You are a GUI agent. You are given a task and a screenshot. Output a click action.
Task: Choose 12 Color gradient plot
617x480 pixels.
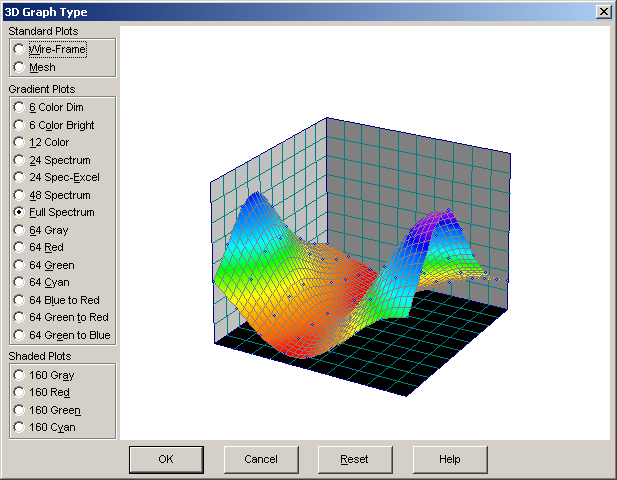41,142
